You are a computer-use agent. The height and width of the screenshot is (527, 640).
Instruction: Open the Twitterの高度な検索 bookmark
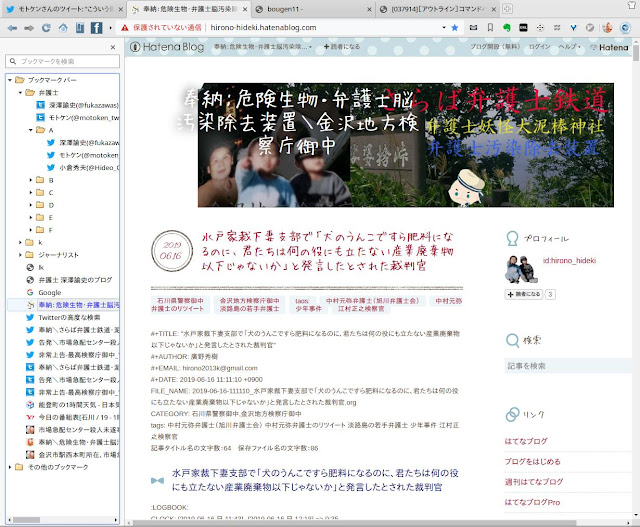pos(63,318)
